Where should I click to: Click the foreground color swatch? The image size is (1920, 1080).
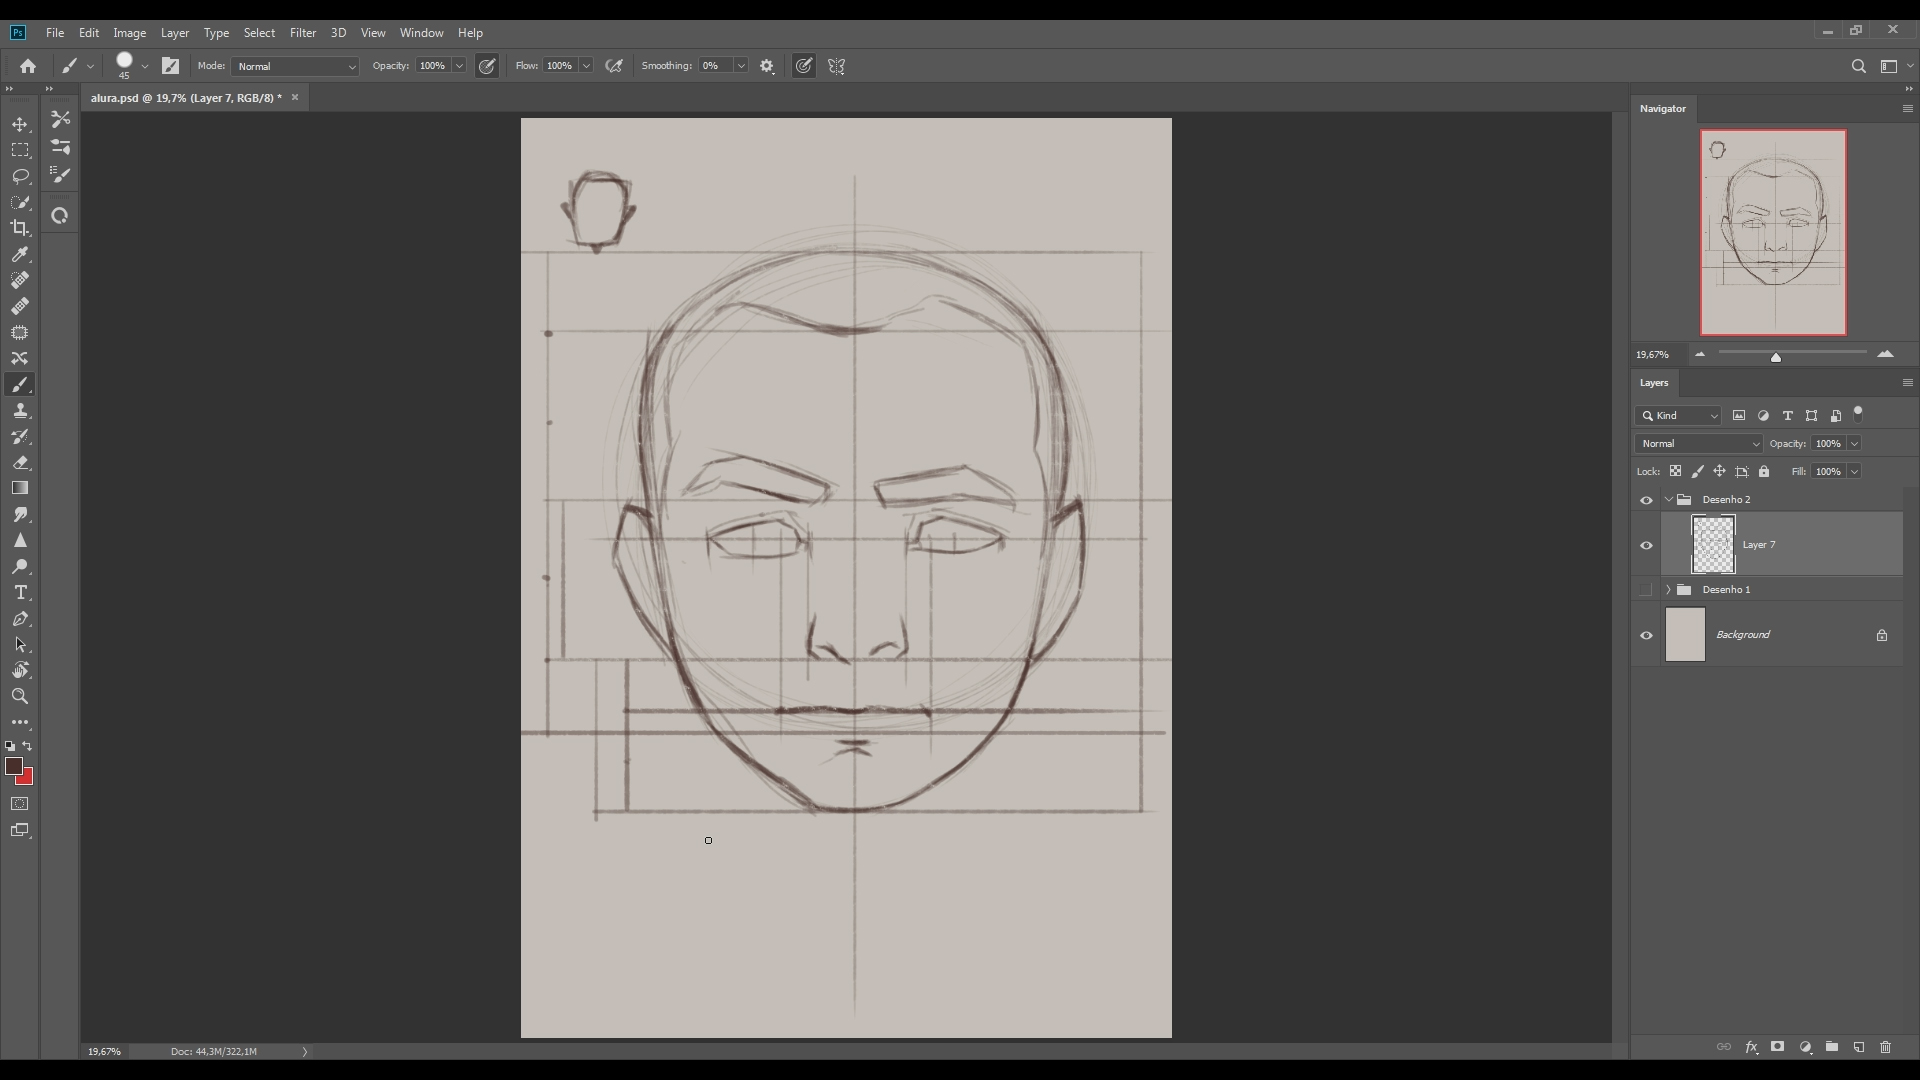point(13,766)
